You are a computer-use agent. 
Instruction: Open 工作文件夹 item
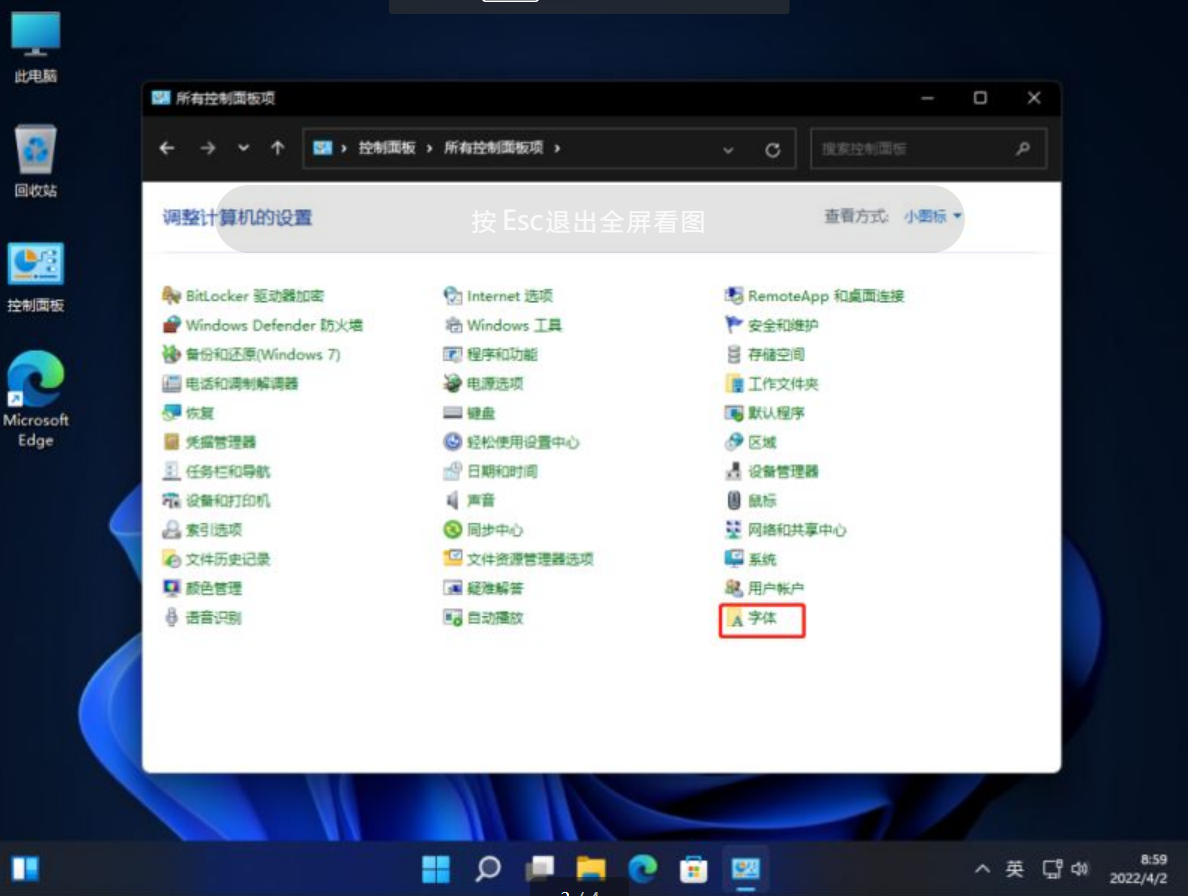[x=771, y=383]
